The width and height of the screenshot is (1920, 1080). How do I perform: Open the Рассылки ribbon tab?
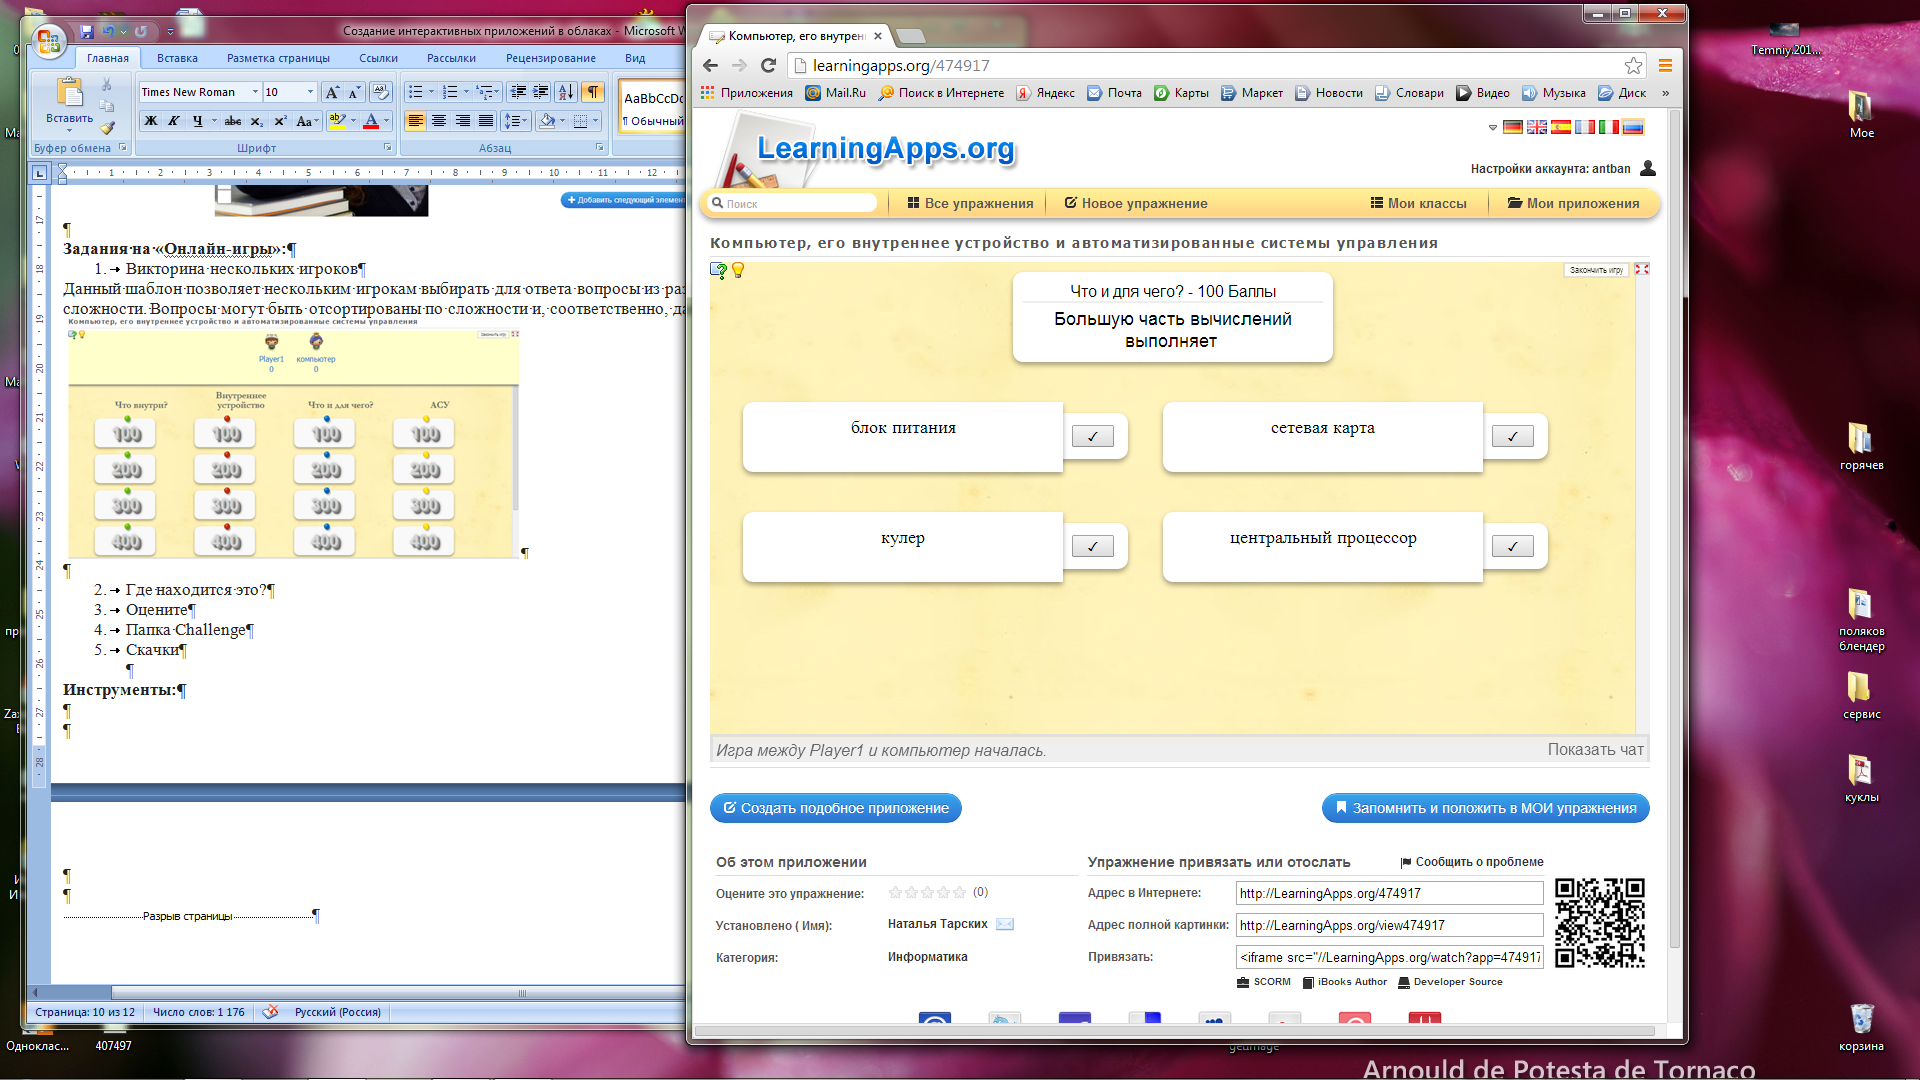[x=451, y=58]
